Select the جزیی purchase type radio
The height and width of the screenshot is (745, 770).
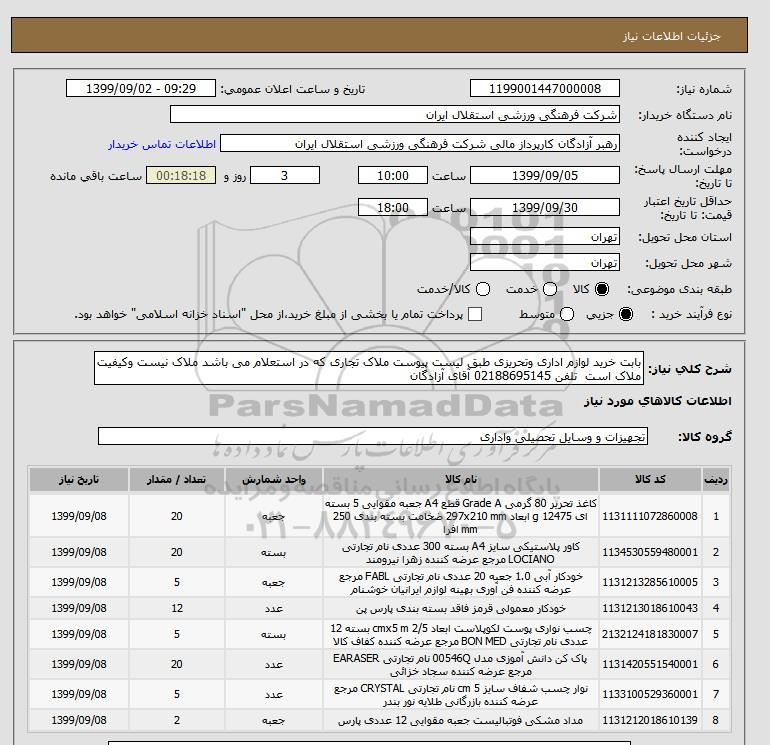626,314
